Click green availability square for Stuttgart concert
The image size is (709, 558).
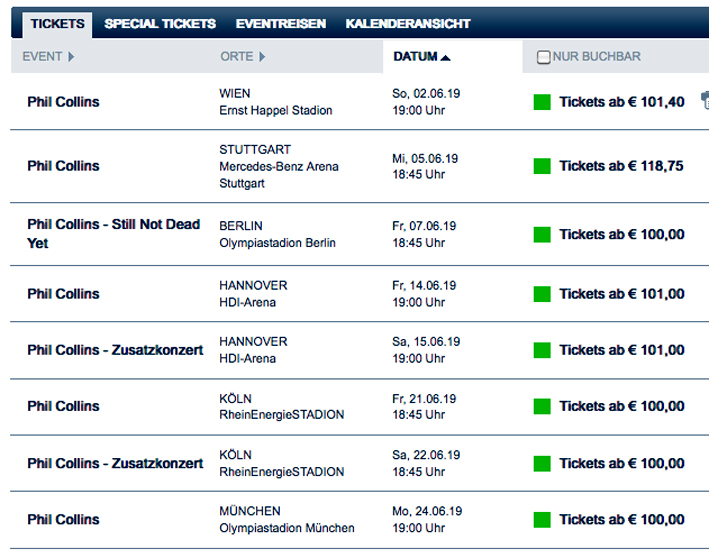click(x=542, y=166)
